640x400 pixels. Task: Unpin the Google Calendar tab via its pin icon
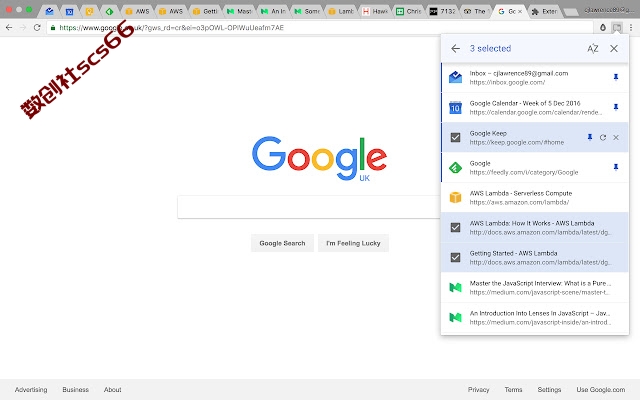click(616, 107)
